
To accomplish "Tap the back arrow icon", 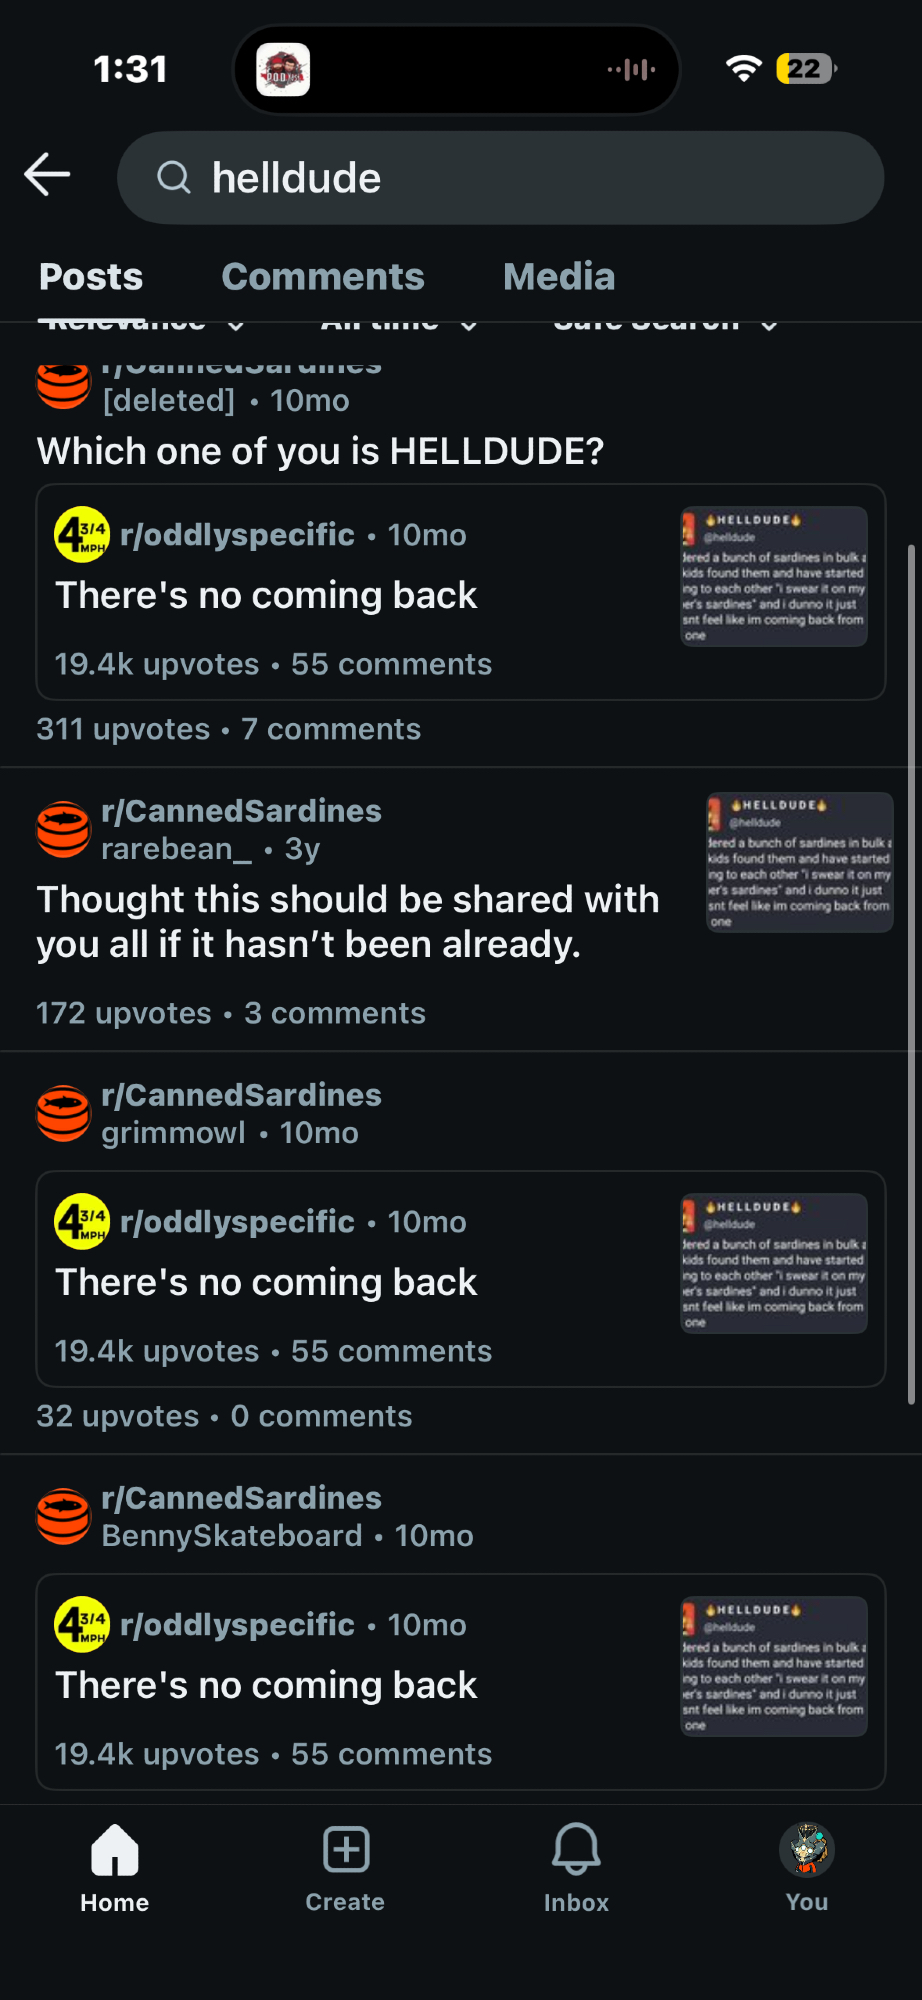I will (47, 175).
